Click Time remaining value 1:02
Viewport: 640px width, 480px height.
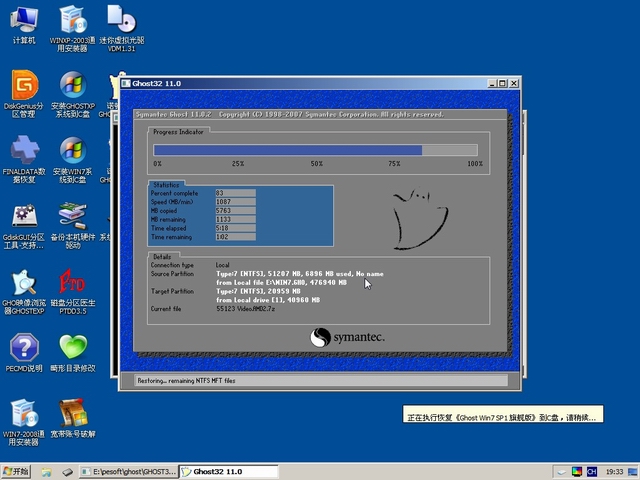tap(236, 237)
